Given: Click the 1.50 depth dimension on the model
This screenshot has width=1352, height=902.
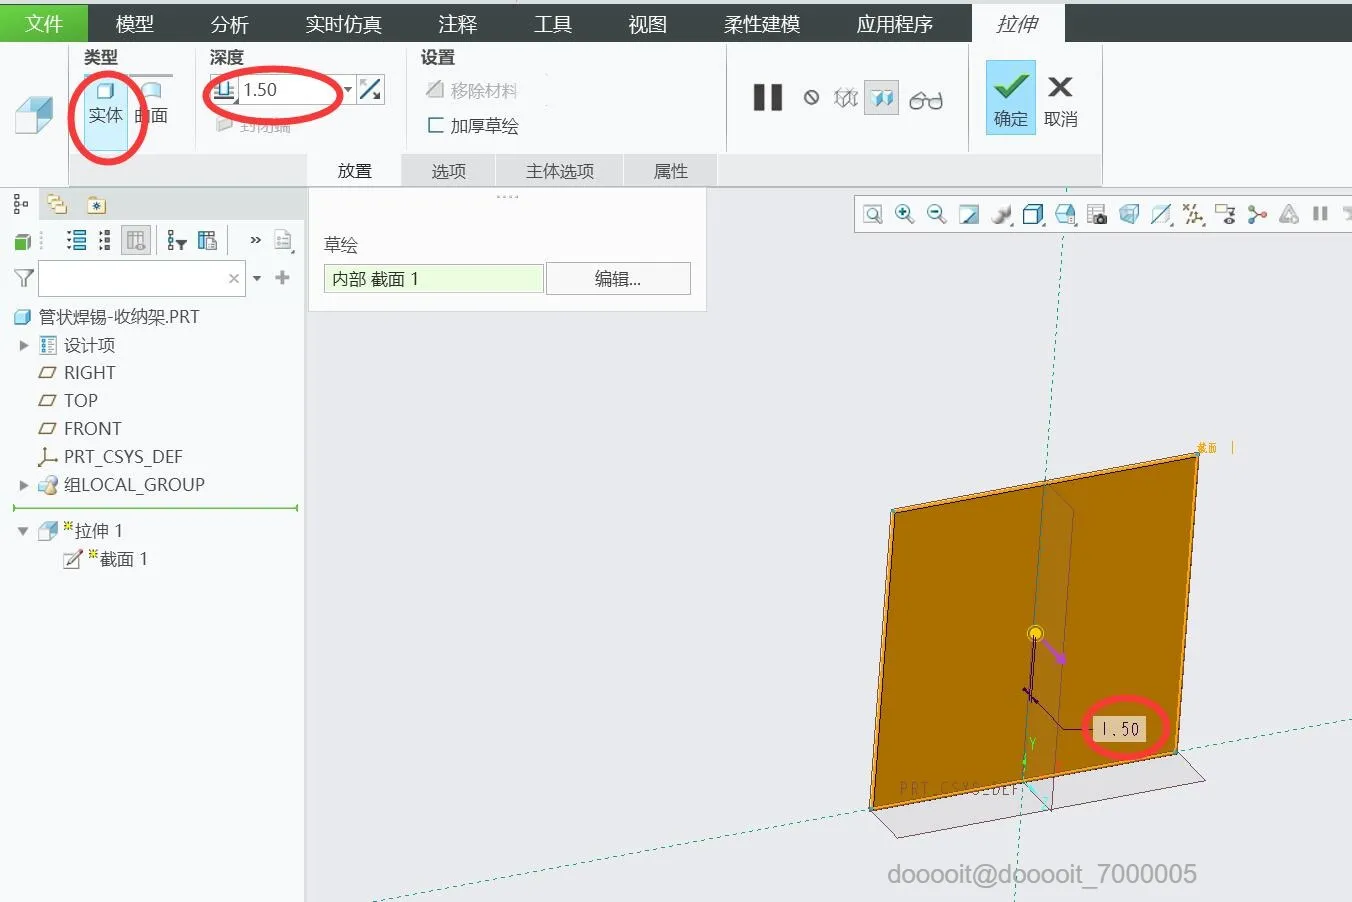Looking at the screenshot, I should [1120, 729].
